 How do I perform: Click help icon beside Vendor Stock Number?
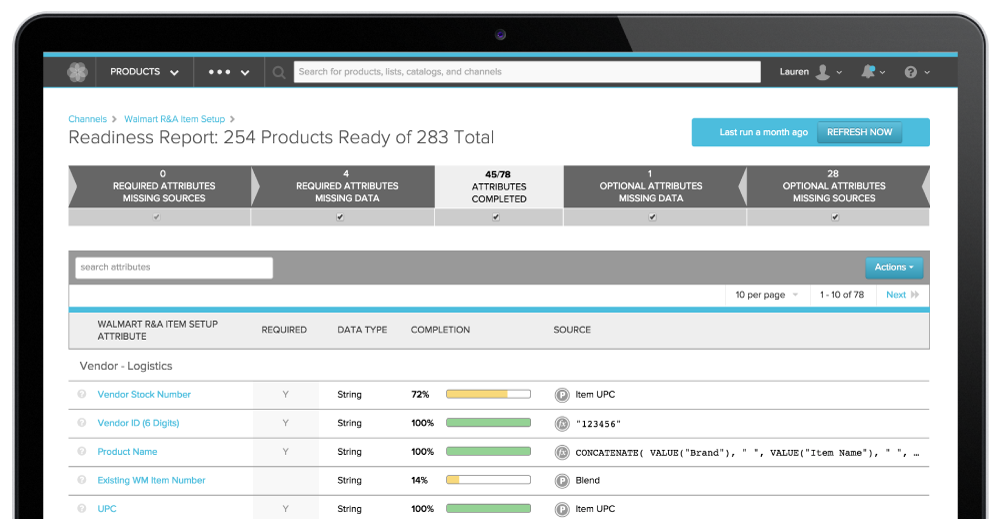point(82,395)
